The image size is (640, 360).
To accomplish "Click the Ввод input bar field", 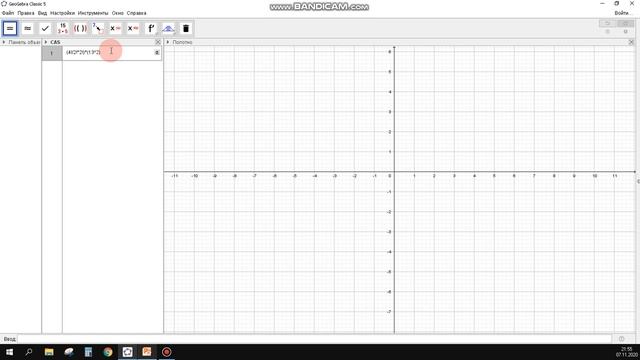I will coord(314,339).
